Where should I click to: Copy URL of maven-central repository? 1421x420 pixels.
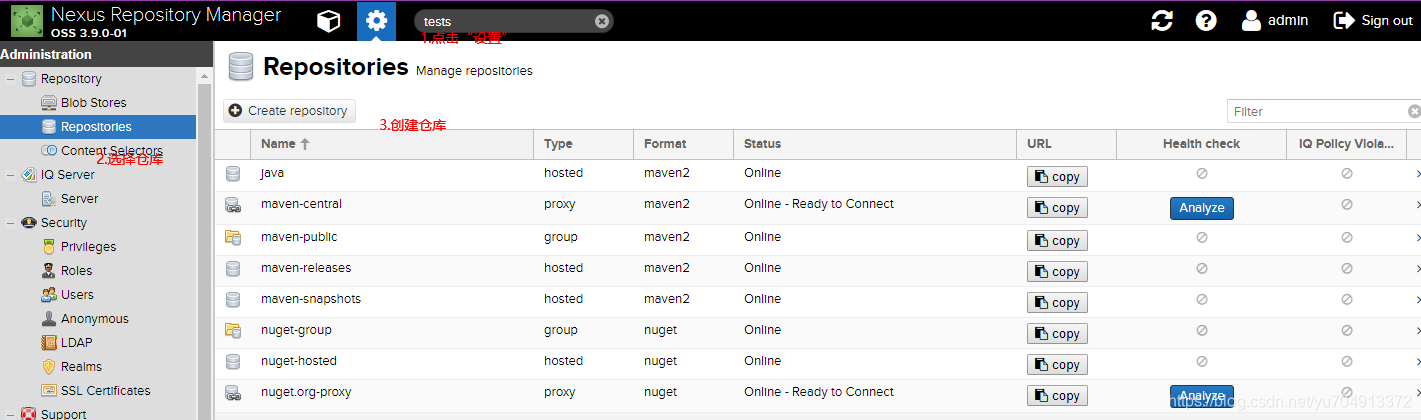(x=1057, y=208)
